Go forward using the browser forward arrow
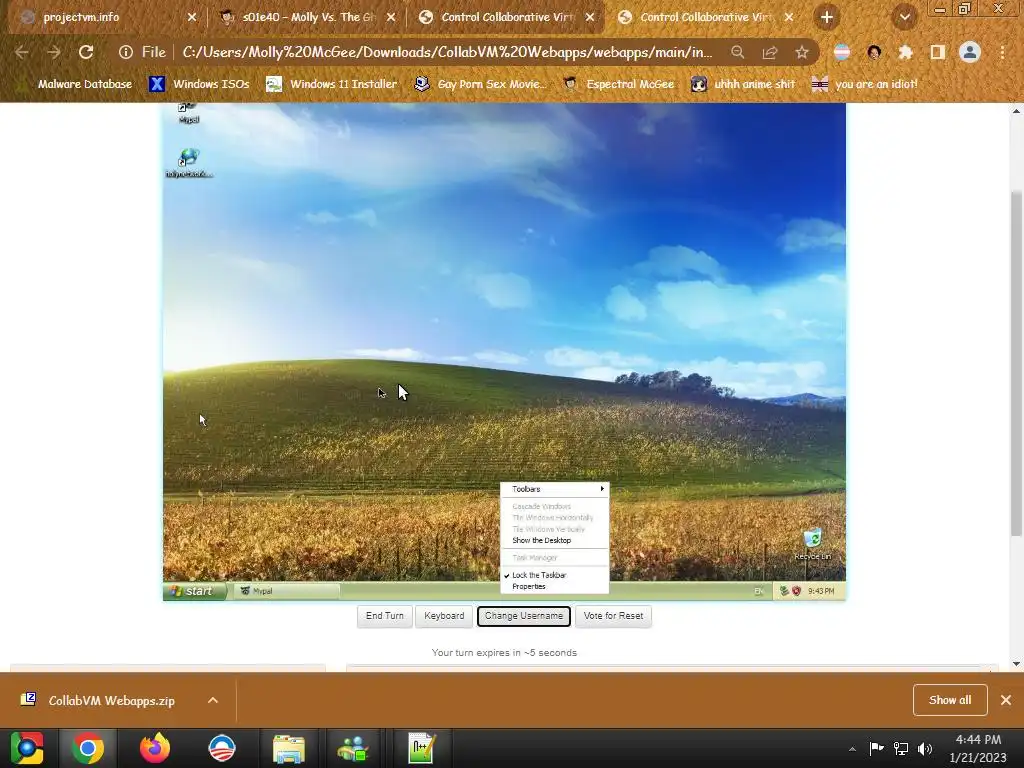 point(54,52)
